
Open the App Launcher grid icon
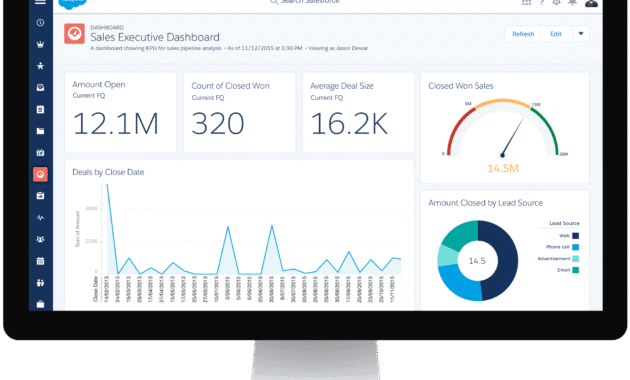tap(526, 2)
